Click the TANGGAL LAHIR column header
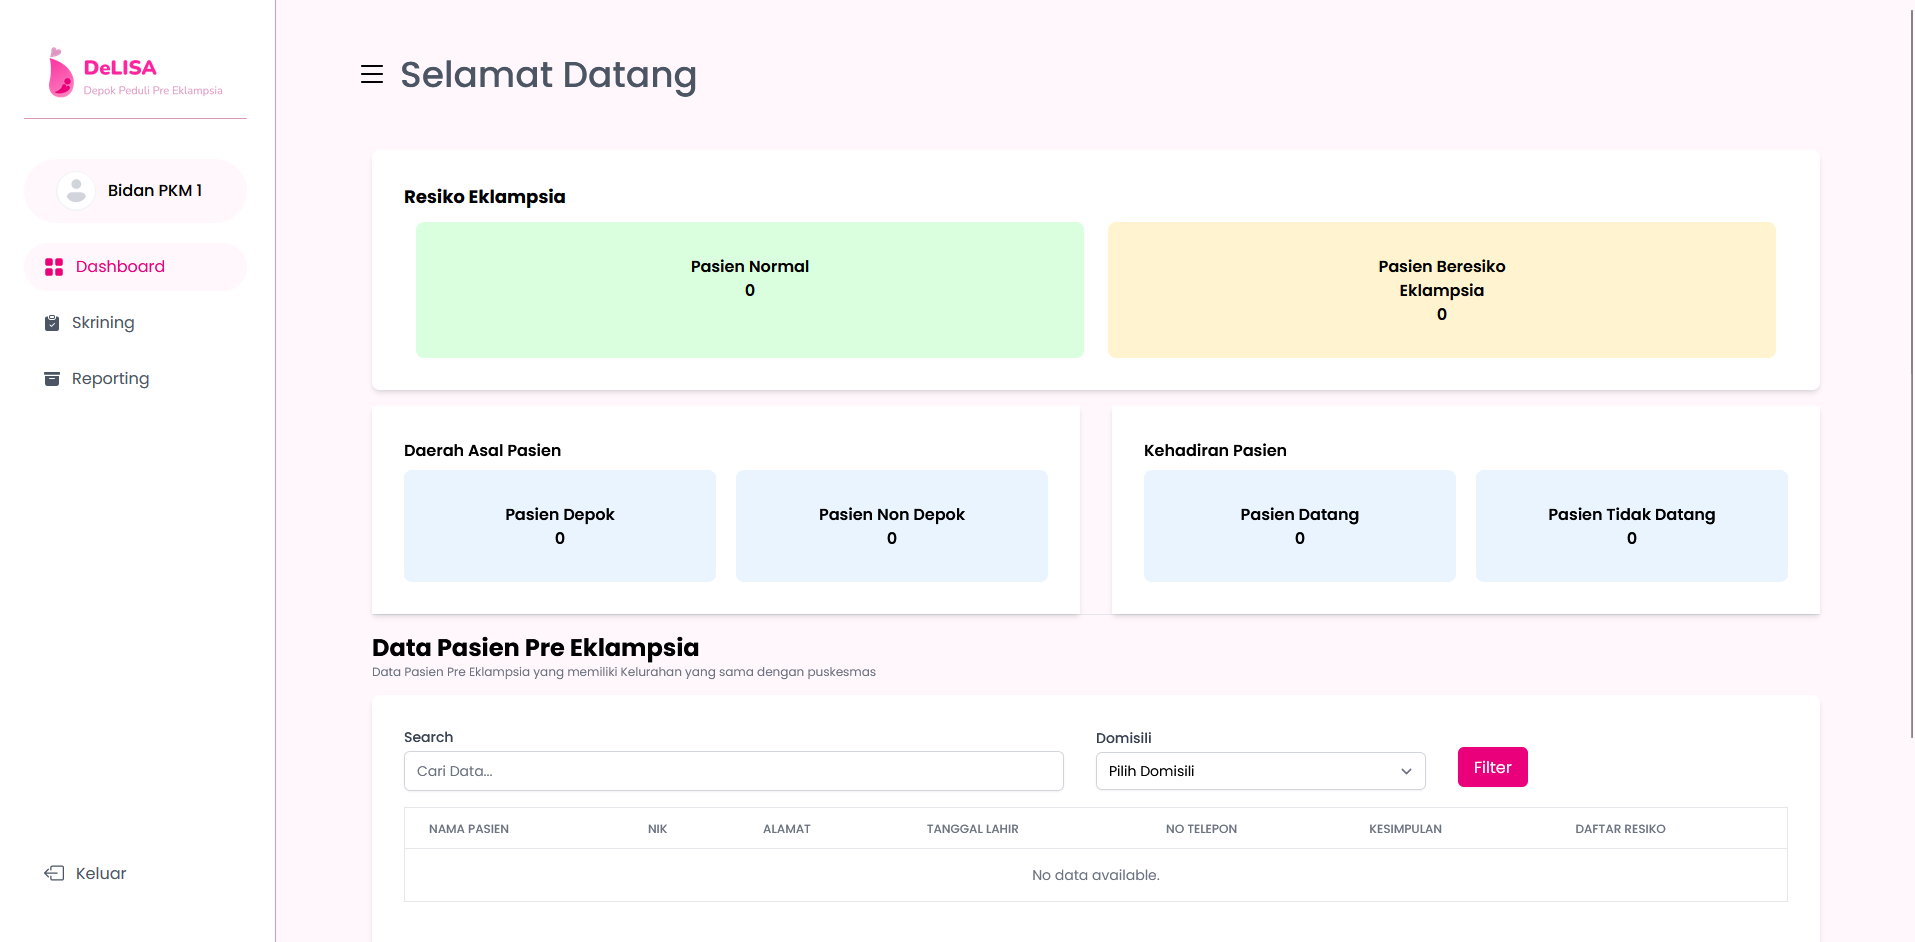The width and height of the screenshot is (1915, 942). [972, 829]
